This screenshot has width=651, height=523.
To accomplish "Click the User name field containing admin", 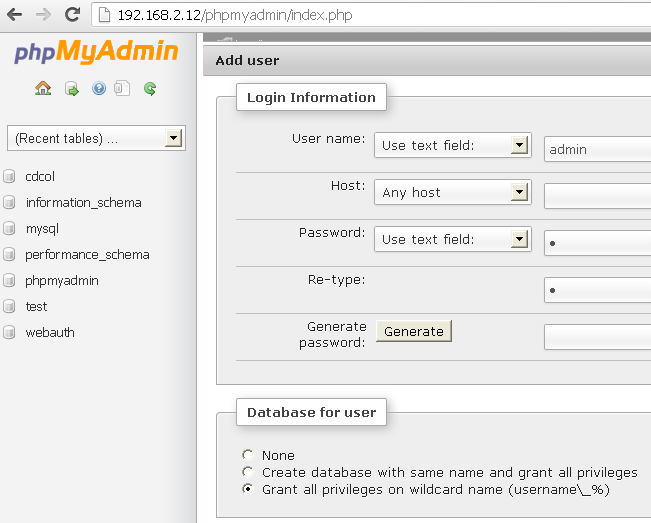I will pyautogui.click(x=597, y=149).
